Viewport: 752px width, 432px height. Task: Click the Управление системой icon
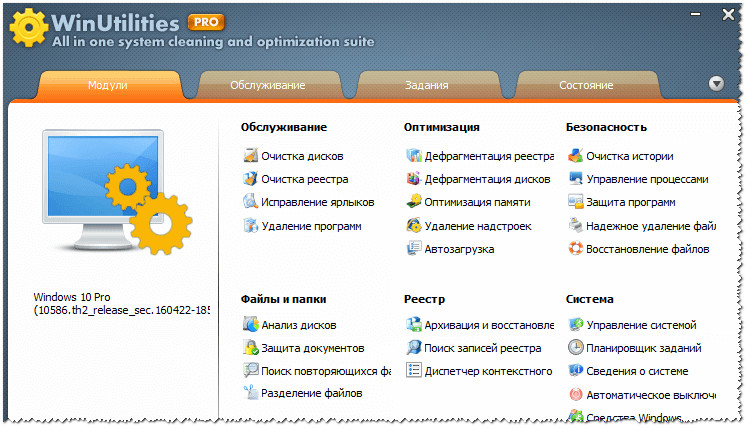pos(576,324)
